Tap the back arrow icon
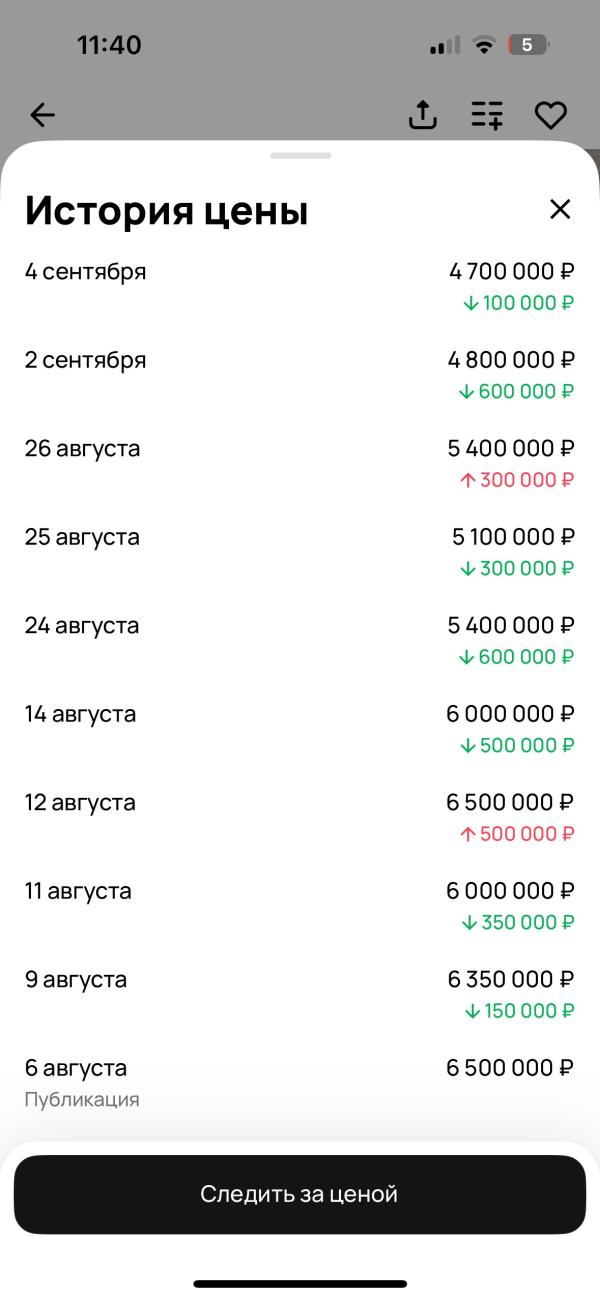 coord(42,115)
